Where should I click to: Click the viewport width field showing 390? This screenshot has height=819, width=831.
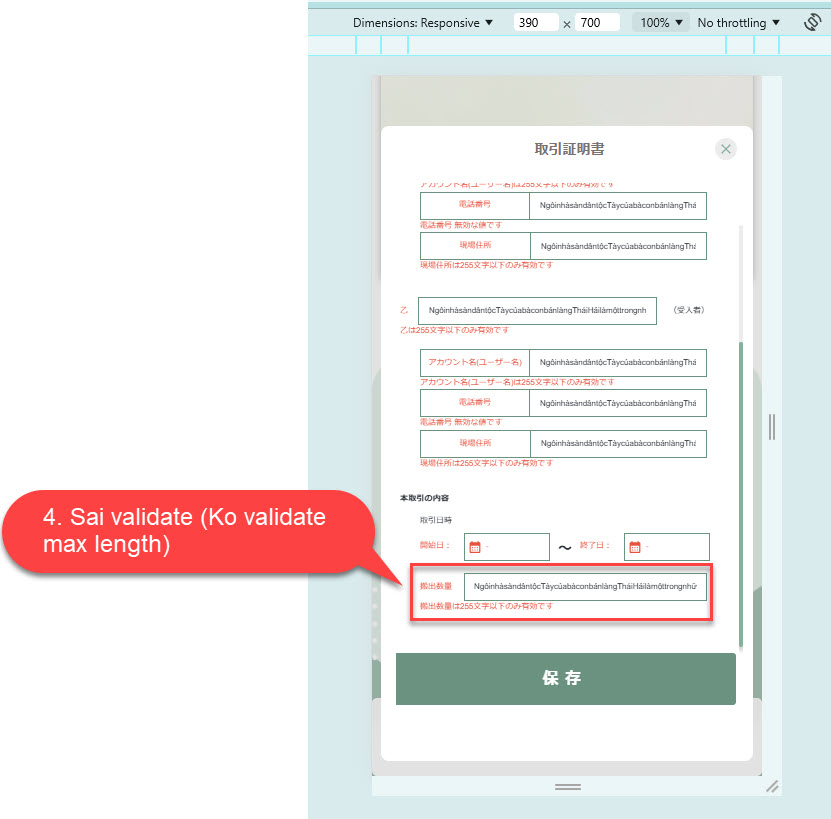[x=536, y=22]
